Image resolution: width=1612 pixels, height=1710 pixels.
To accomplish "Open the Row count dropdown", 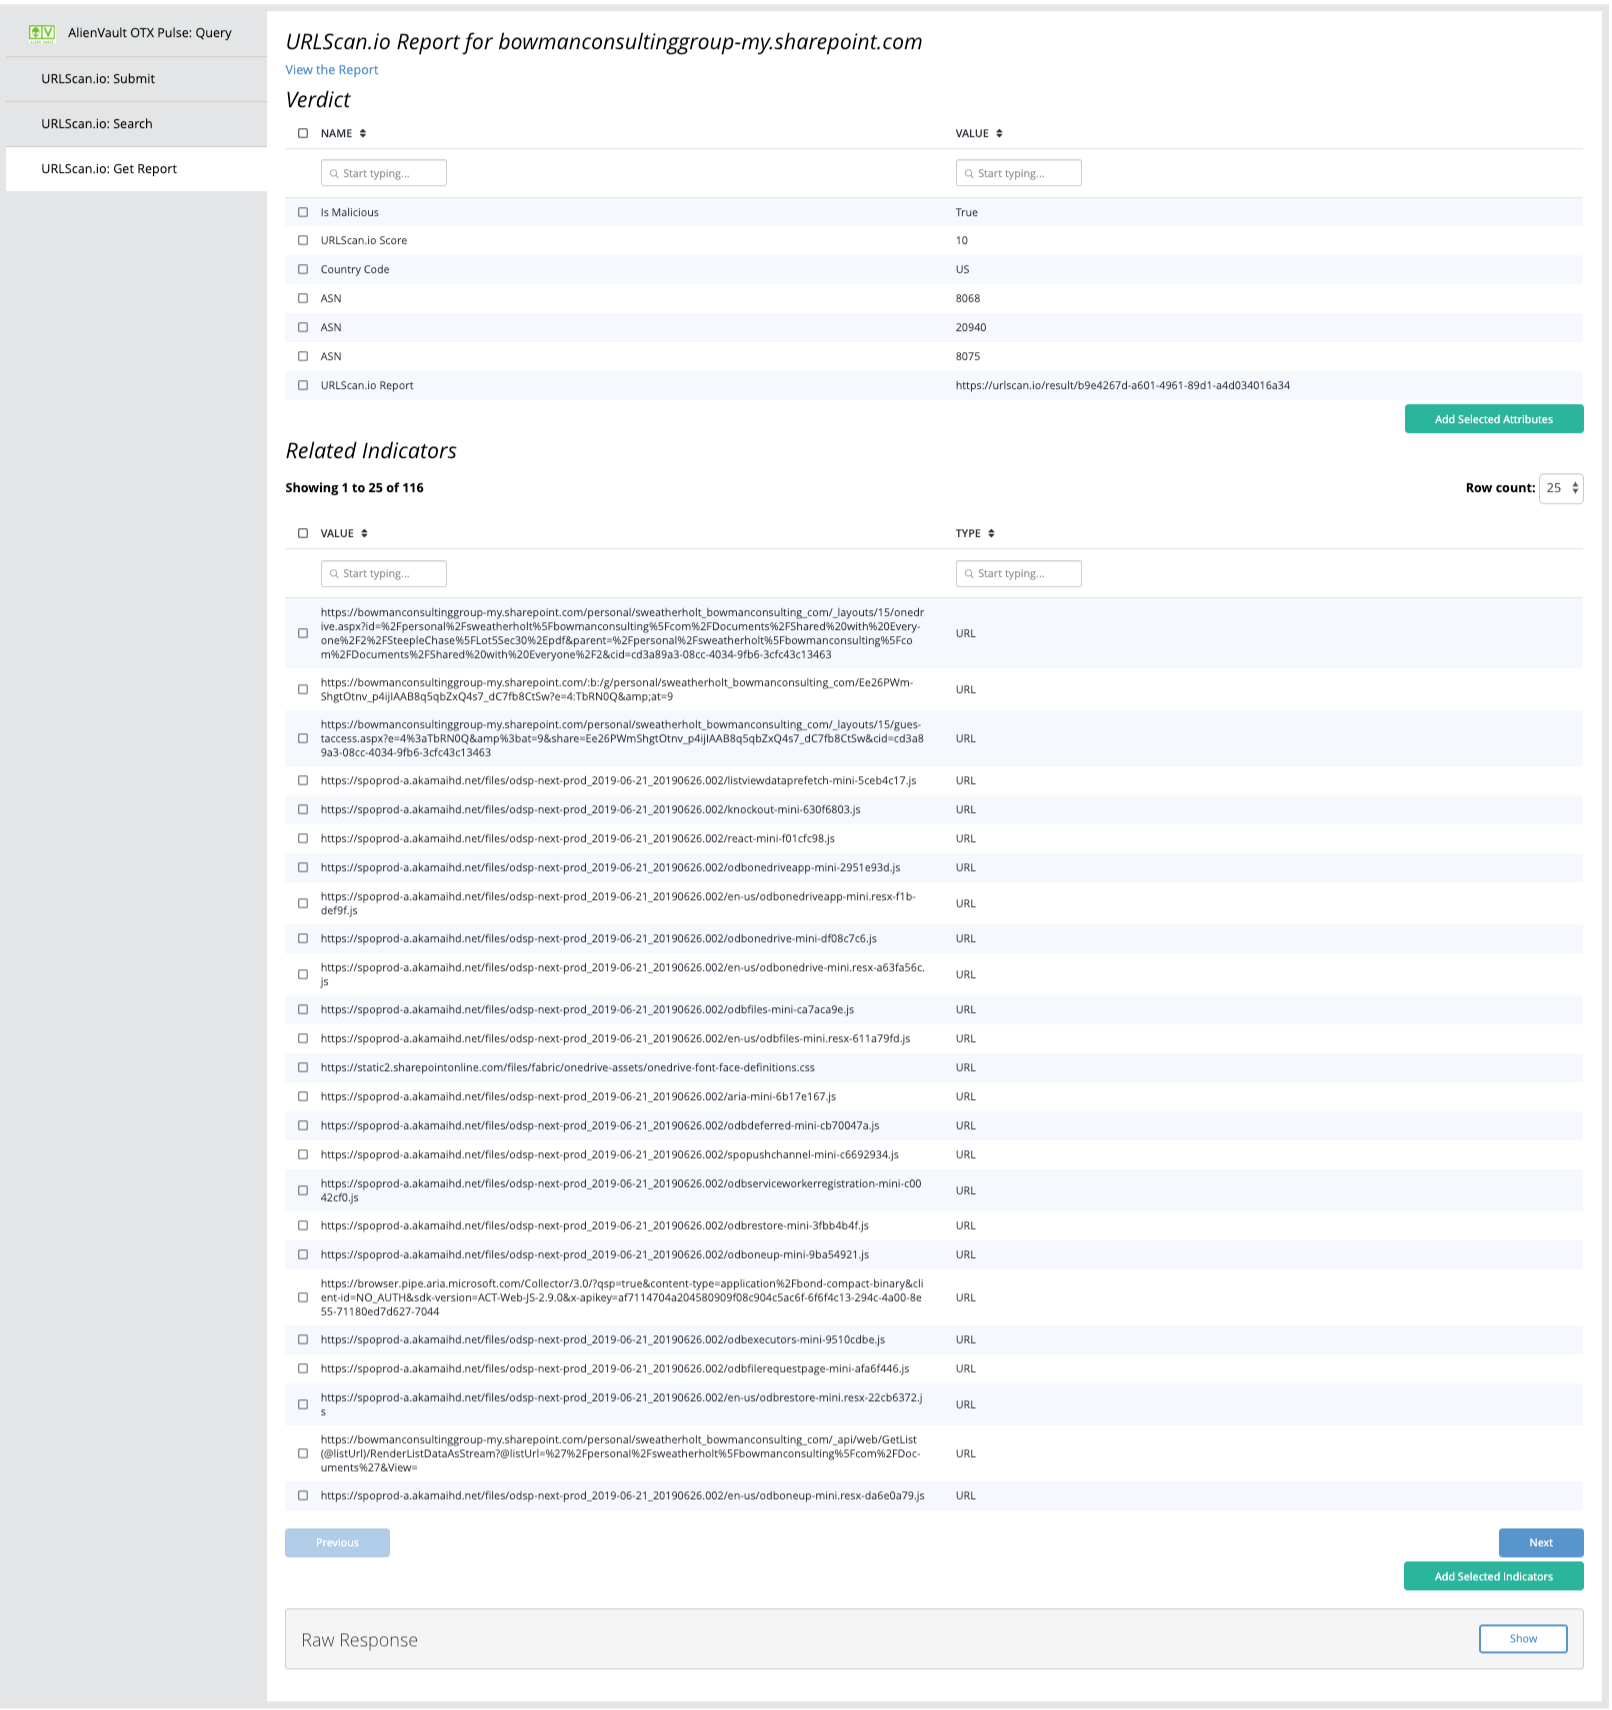I will point(1560,489).
